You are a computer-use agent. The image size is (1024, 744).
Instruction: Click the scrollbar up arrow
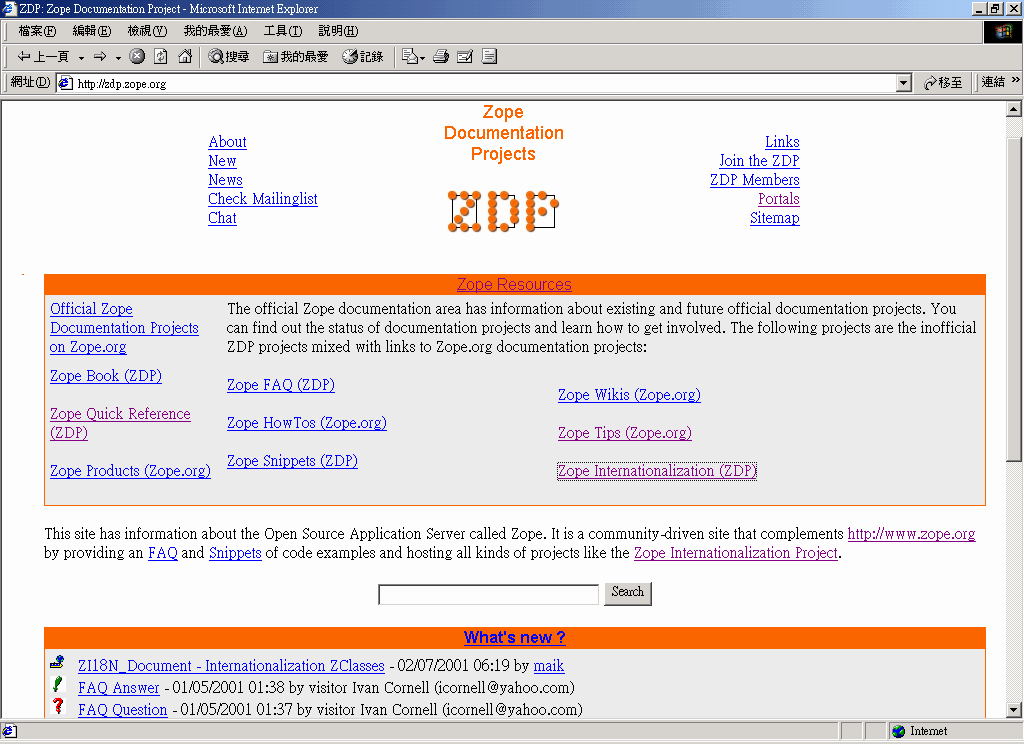(1014, 110)
